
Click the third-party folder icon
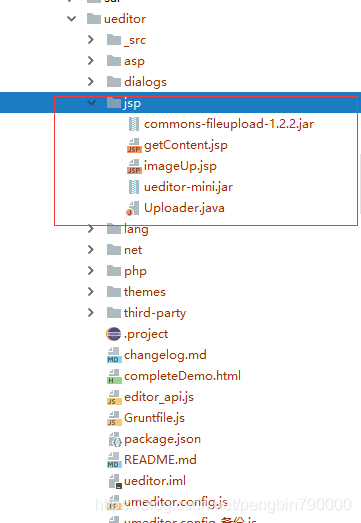(x=114, y=313)
